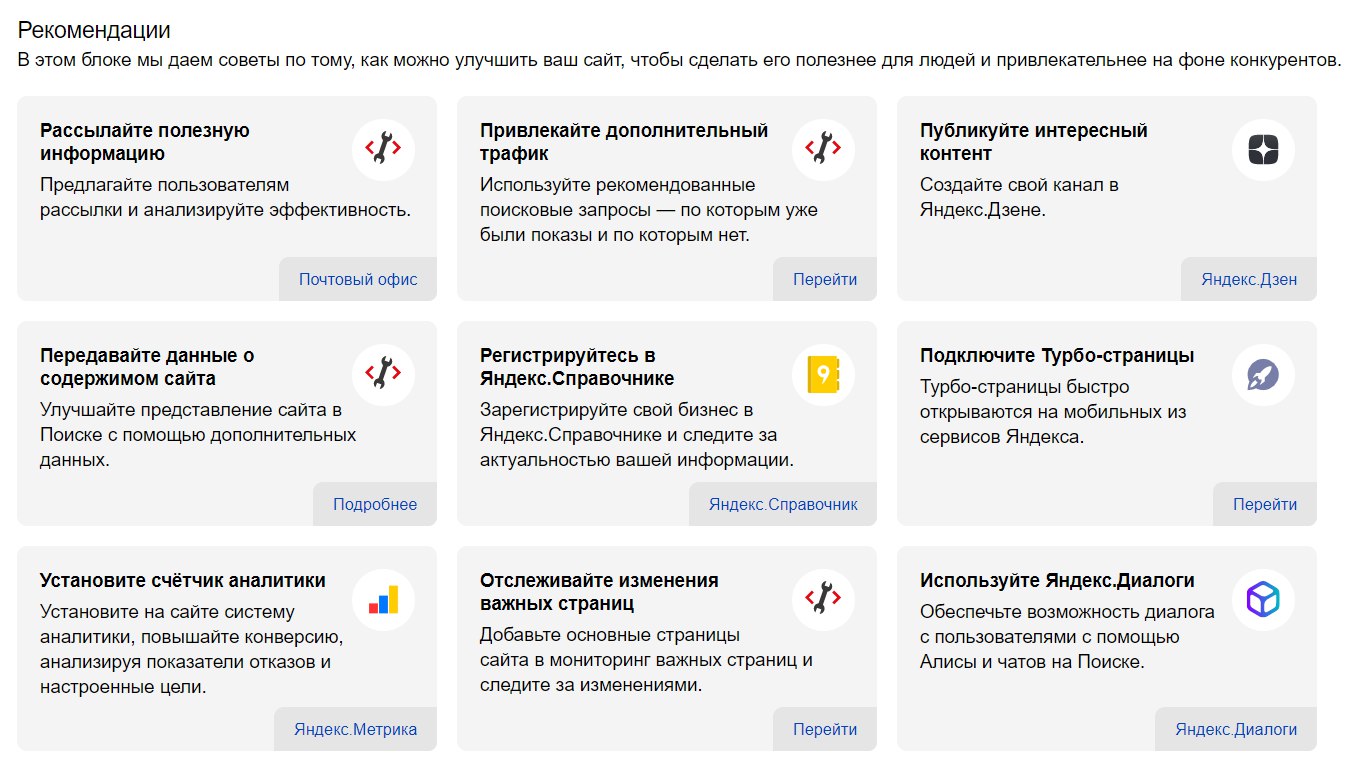This screenshot has width=1370, height=775.
Task: Open the Яндекс.Метрика button
Action: point(356,729)
